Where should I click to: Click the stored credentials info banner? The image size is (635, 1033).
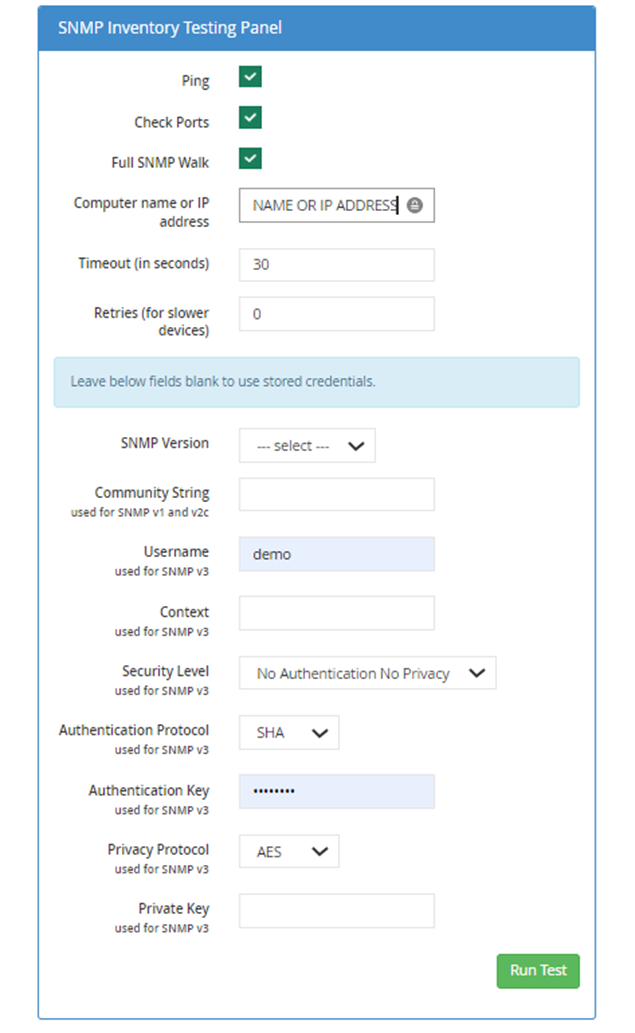coord(316,382)
